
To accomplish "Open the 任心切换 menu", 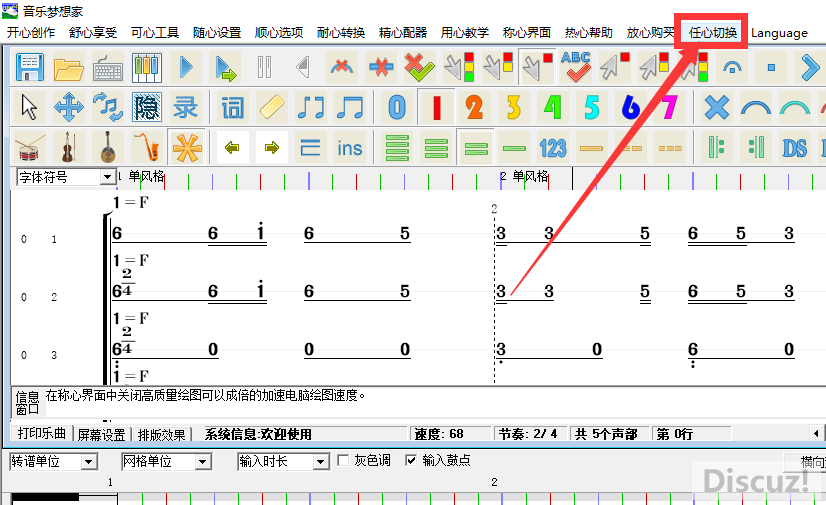I will tap(713, 33).
